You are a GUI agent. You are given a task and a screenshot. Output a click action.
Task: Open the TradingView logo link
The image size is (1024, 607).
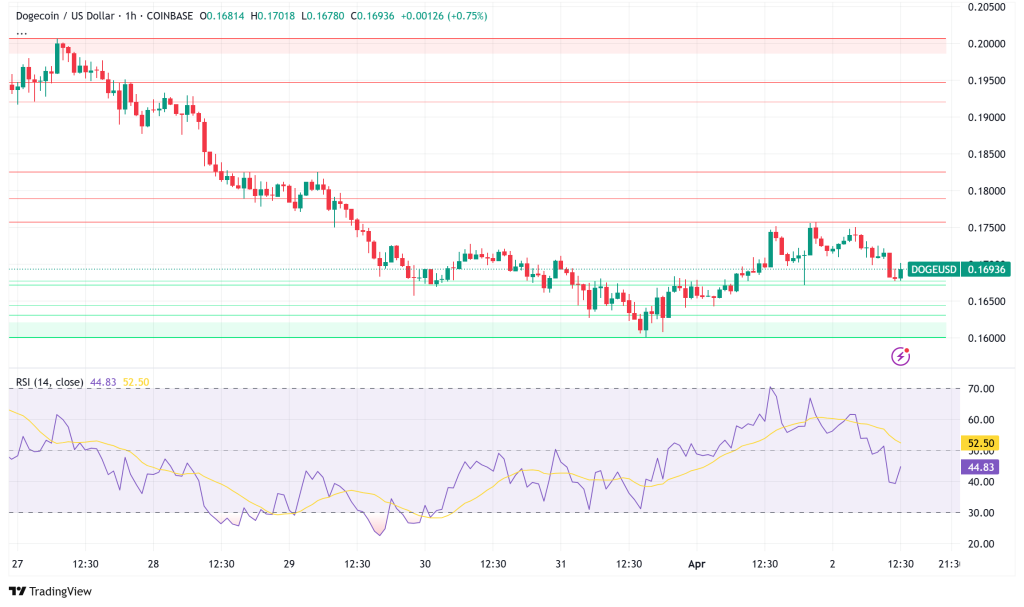[x=50, y=591]
